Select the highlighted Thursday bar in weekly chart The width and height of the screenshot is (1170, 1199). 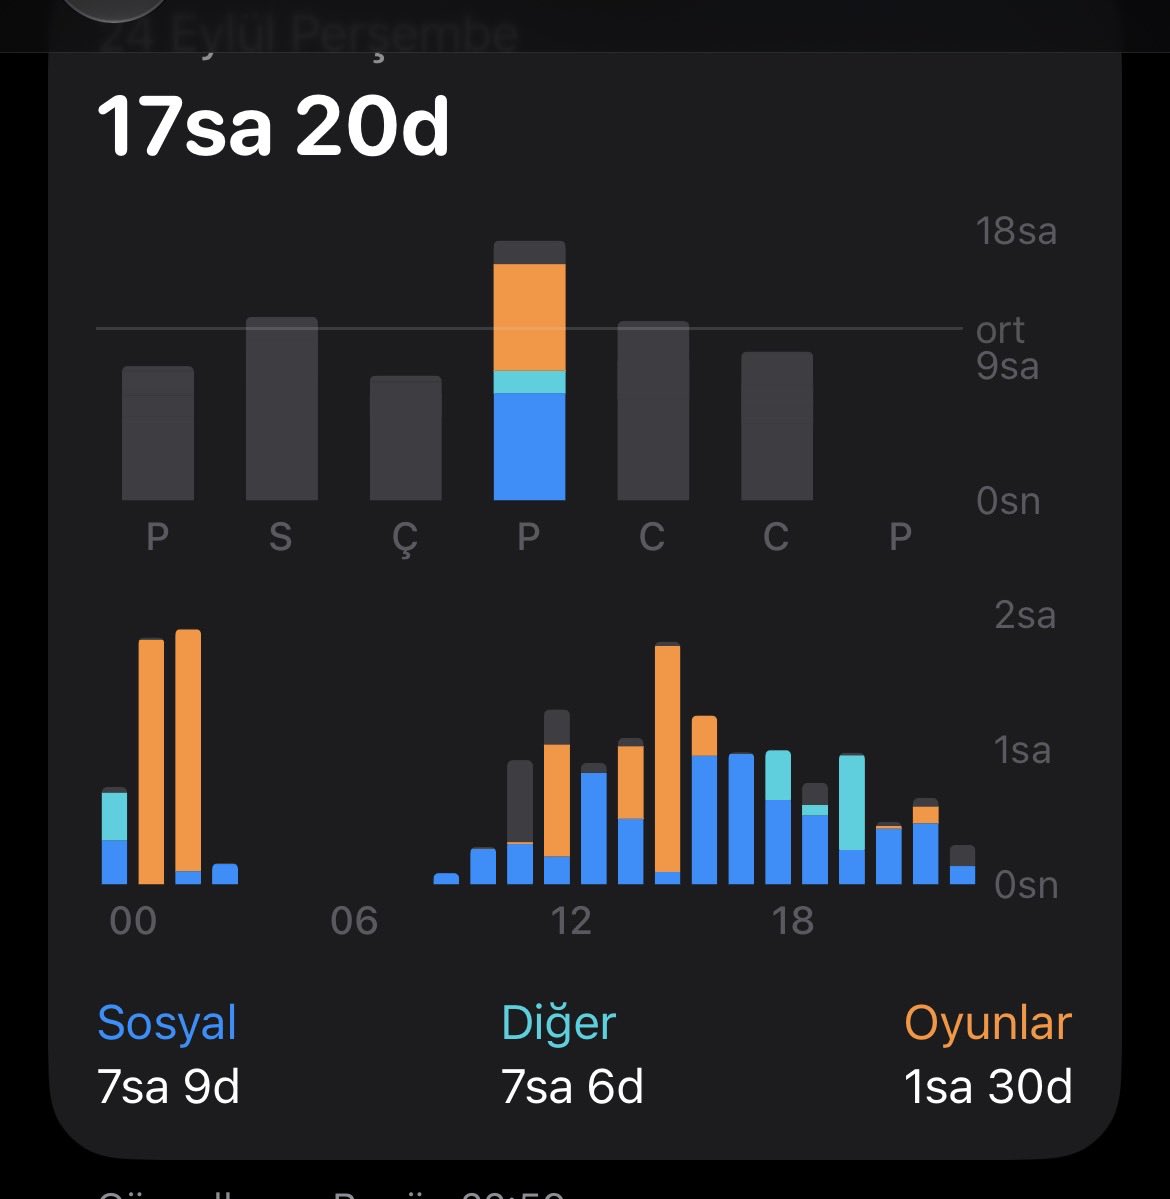tap(529, 370)
